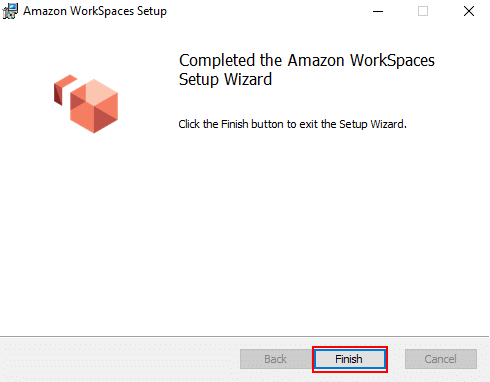The image size is (490, 382).
Task: Click the dotted footer area left of Back
Action: [x=120, y=359]
